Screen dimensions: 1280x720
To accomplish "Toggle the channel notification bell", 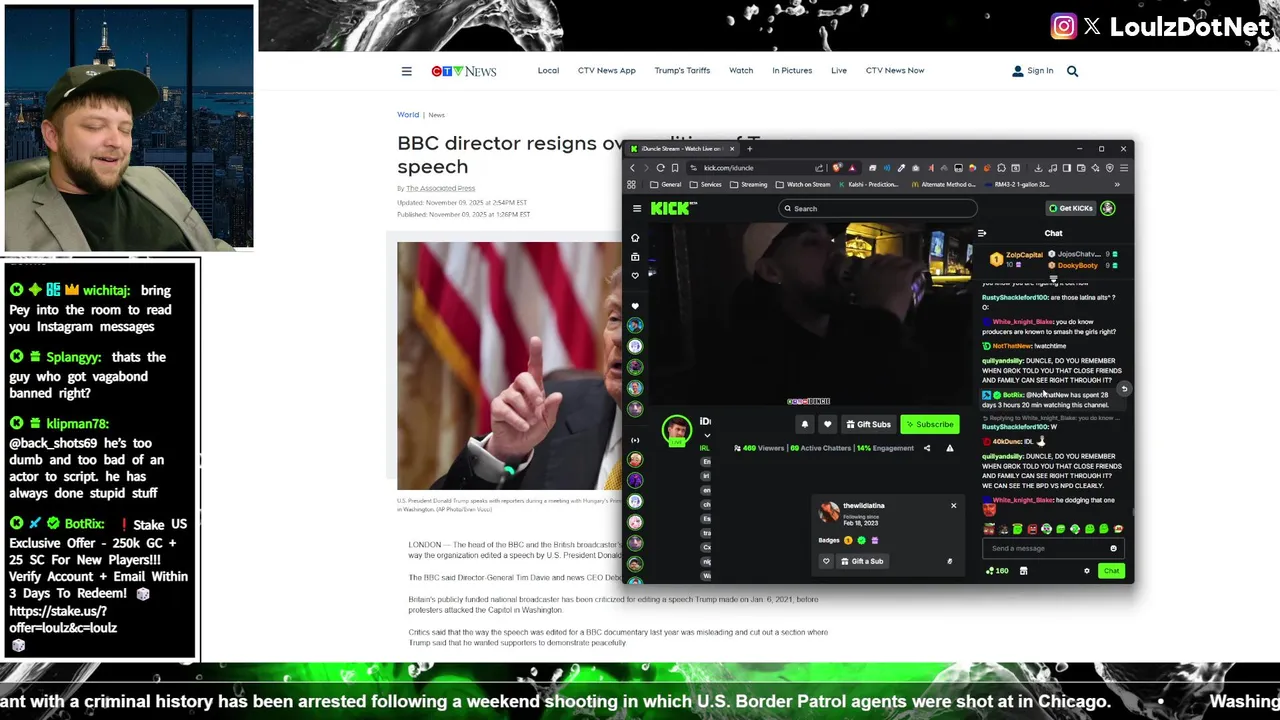I will coord(804,424).
